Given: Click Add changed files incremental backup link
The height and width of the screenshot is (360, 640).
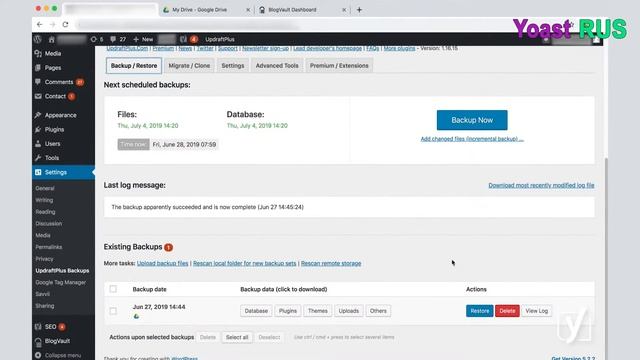Looking at the screenshot, I should 472,139.
